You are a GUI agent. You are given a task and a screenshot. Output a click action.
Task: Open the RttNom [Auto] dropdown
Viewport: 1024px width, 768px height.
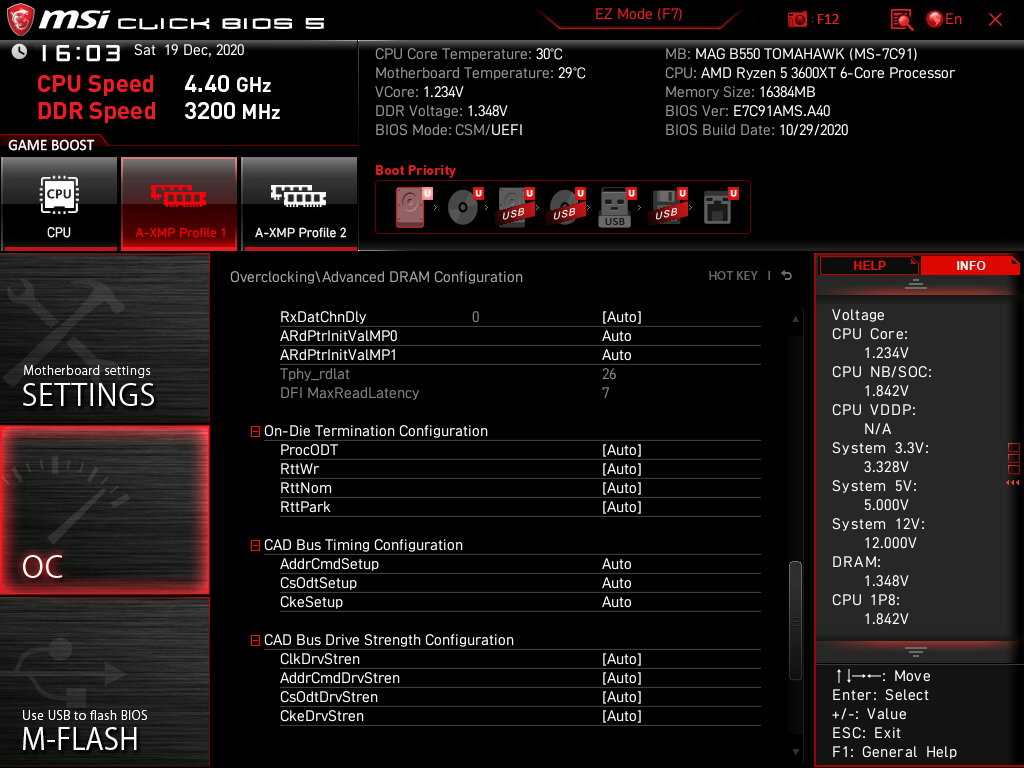622,488
